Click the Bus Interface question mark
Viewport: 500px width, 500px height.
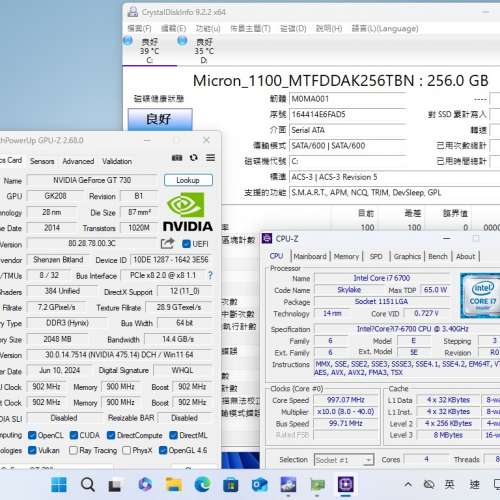tap(210, 275)
